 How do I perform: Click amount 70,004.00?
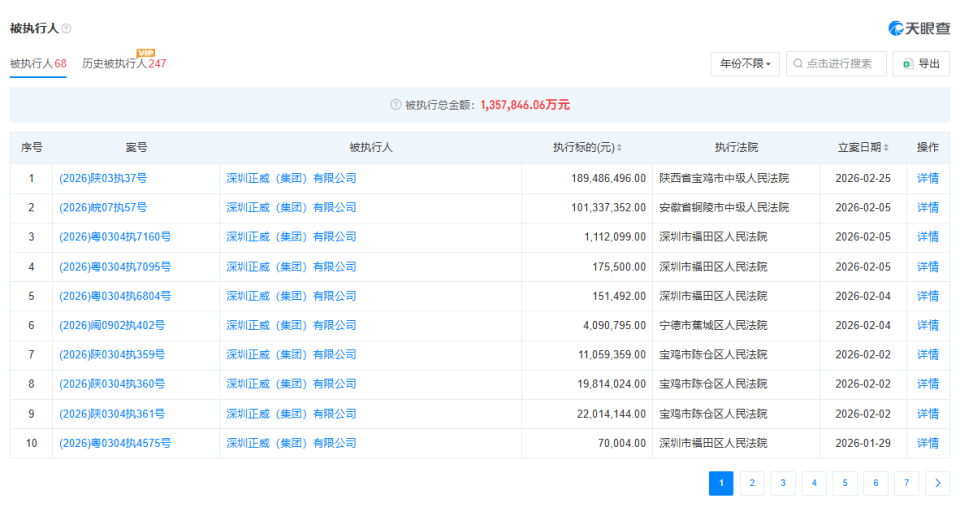click(621, 444)
